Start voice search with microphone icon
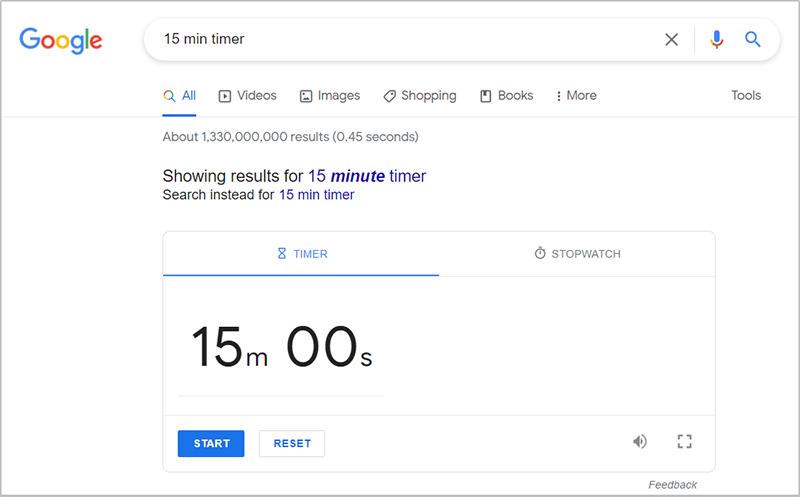 [716, 40]
